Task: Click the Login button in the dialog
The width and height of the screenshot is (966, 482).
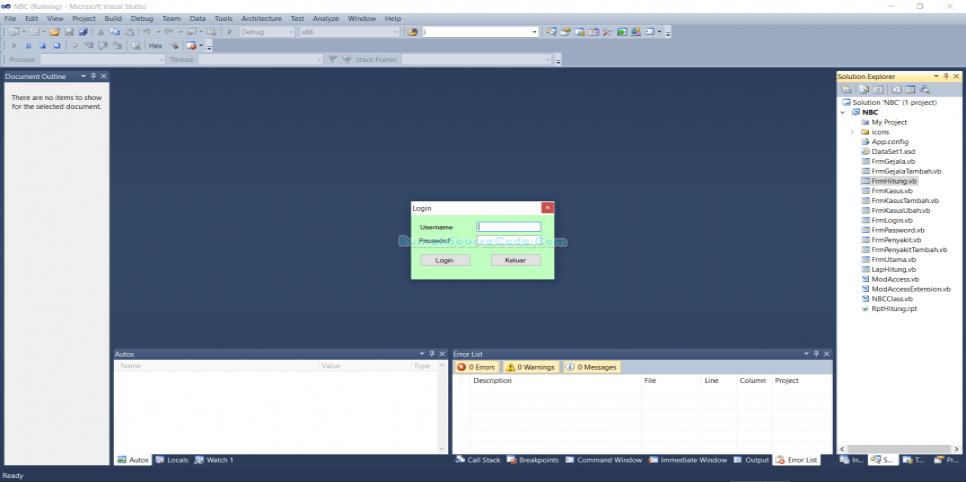Action: tap(445, 260)
